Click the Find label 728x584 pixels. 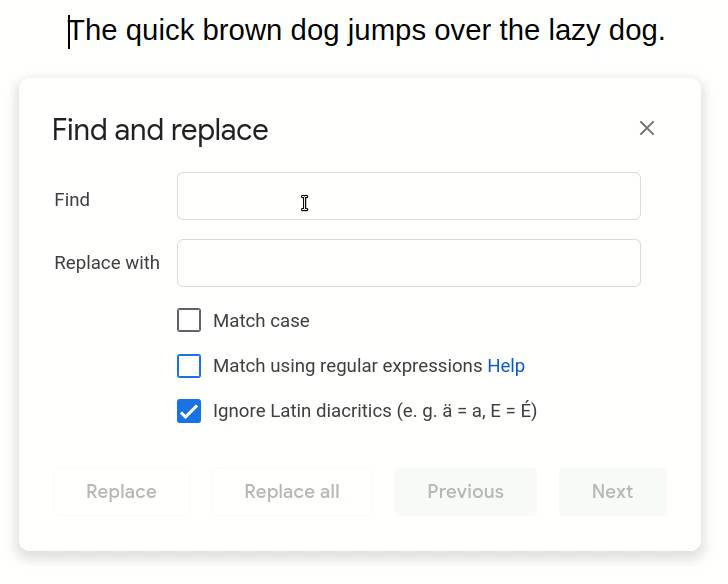click(x=72, y=200)
